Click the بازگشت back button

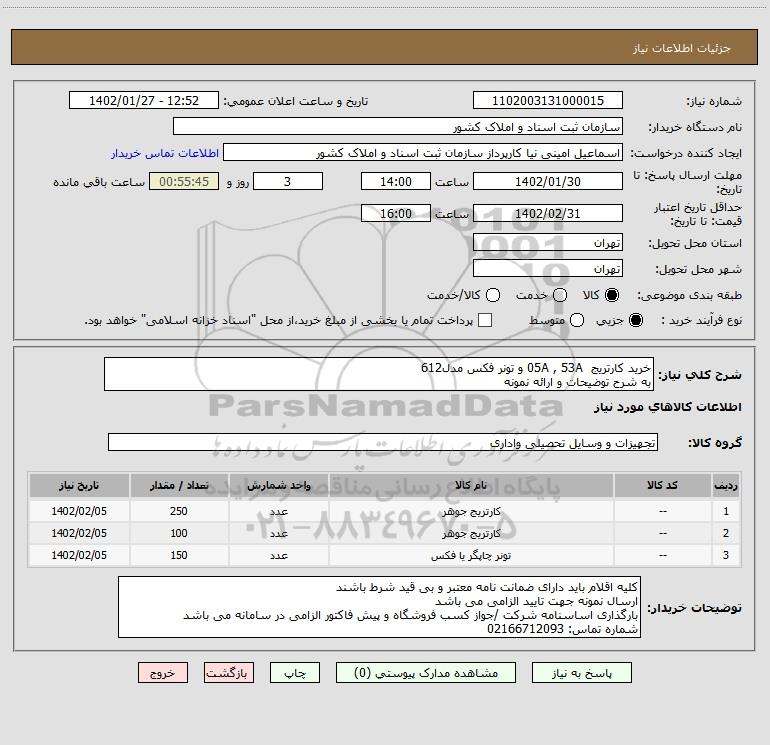click(229, 673)
